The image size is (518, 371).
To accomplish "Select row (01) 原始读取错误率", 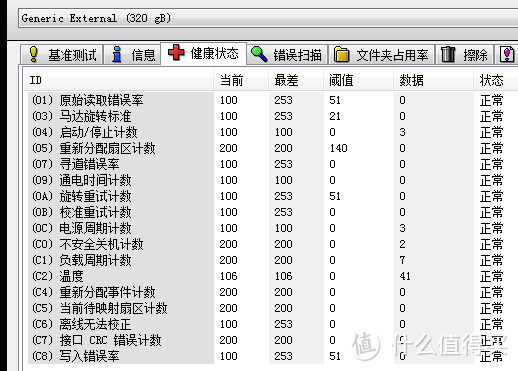I will 272,100.
